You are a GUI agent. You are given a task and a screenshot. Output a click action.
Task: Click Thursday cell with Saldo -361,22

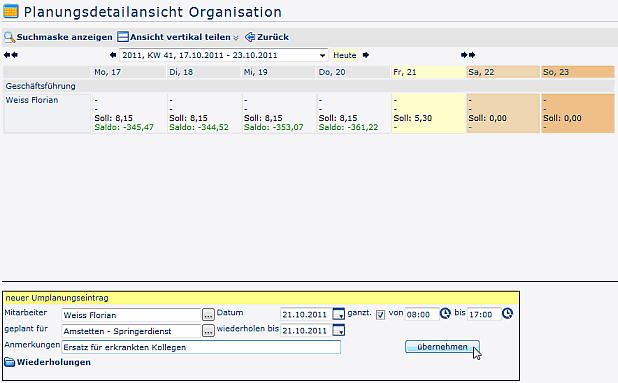(x=353, y=113)
